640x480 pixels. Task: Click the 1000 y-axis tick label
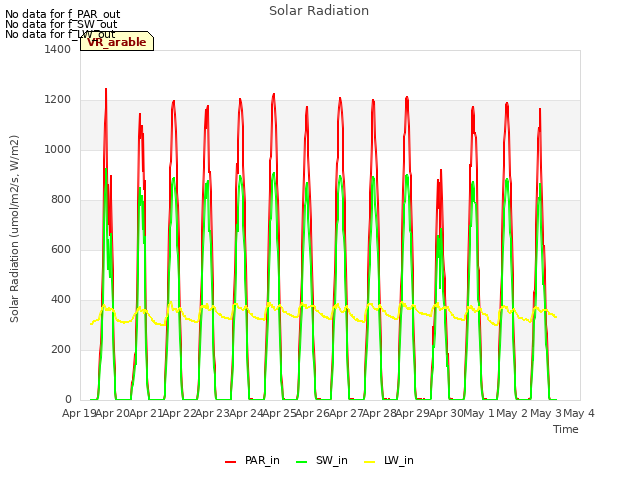coord(58,150)
